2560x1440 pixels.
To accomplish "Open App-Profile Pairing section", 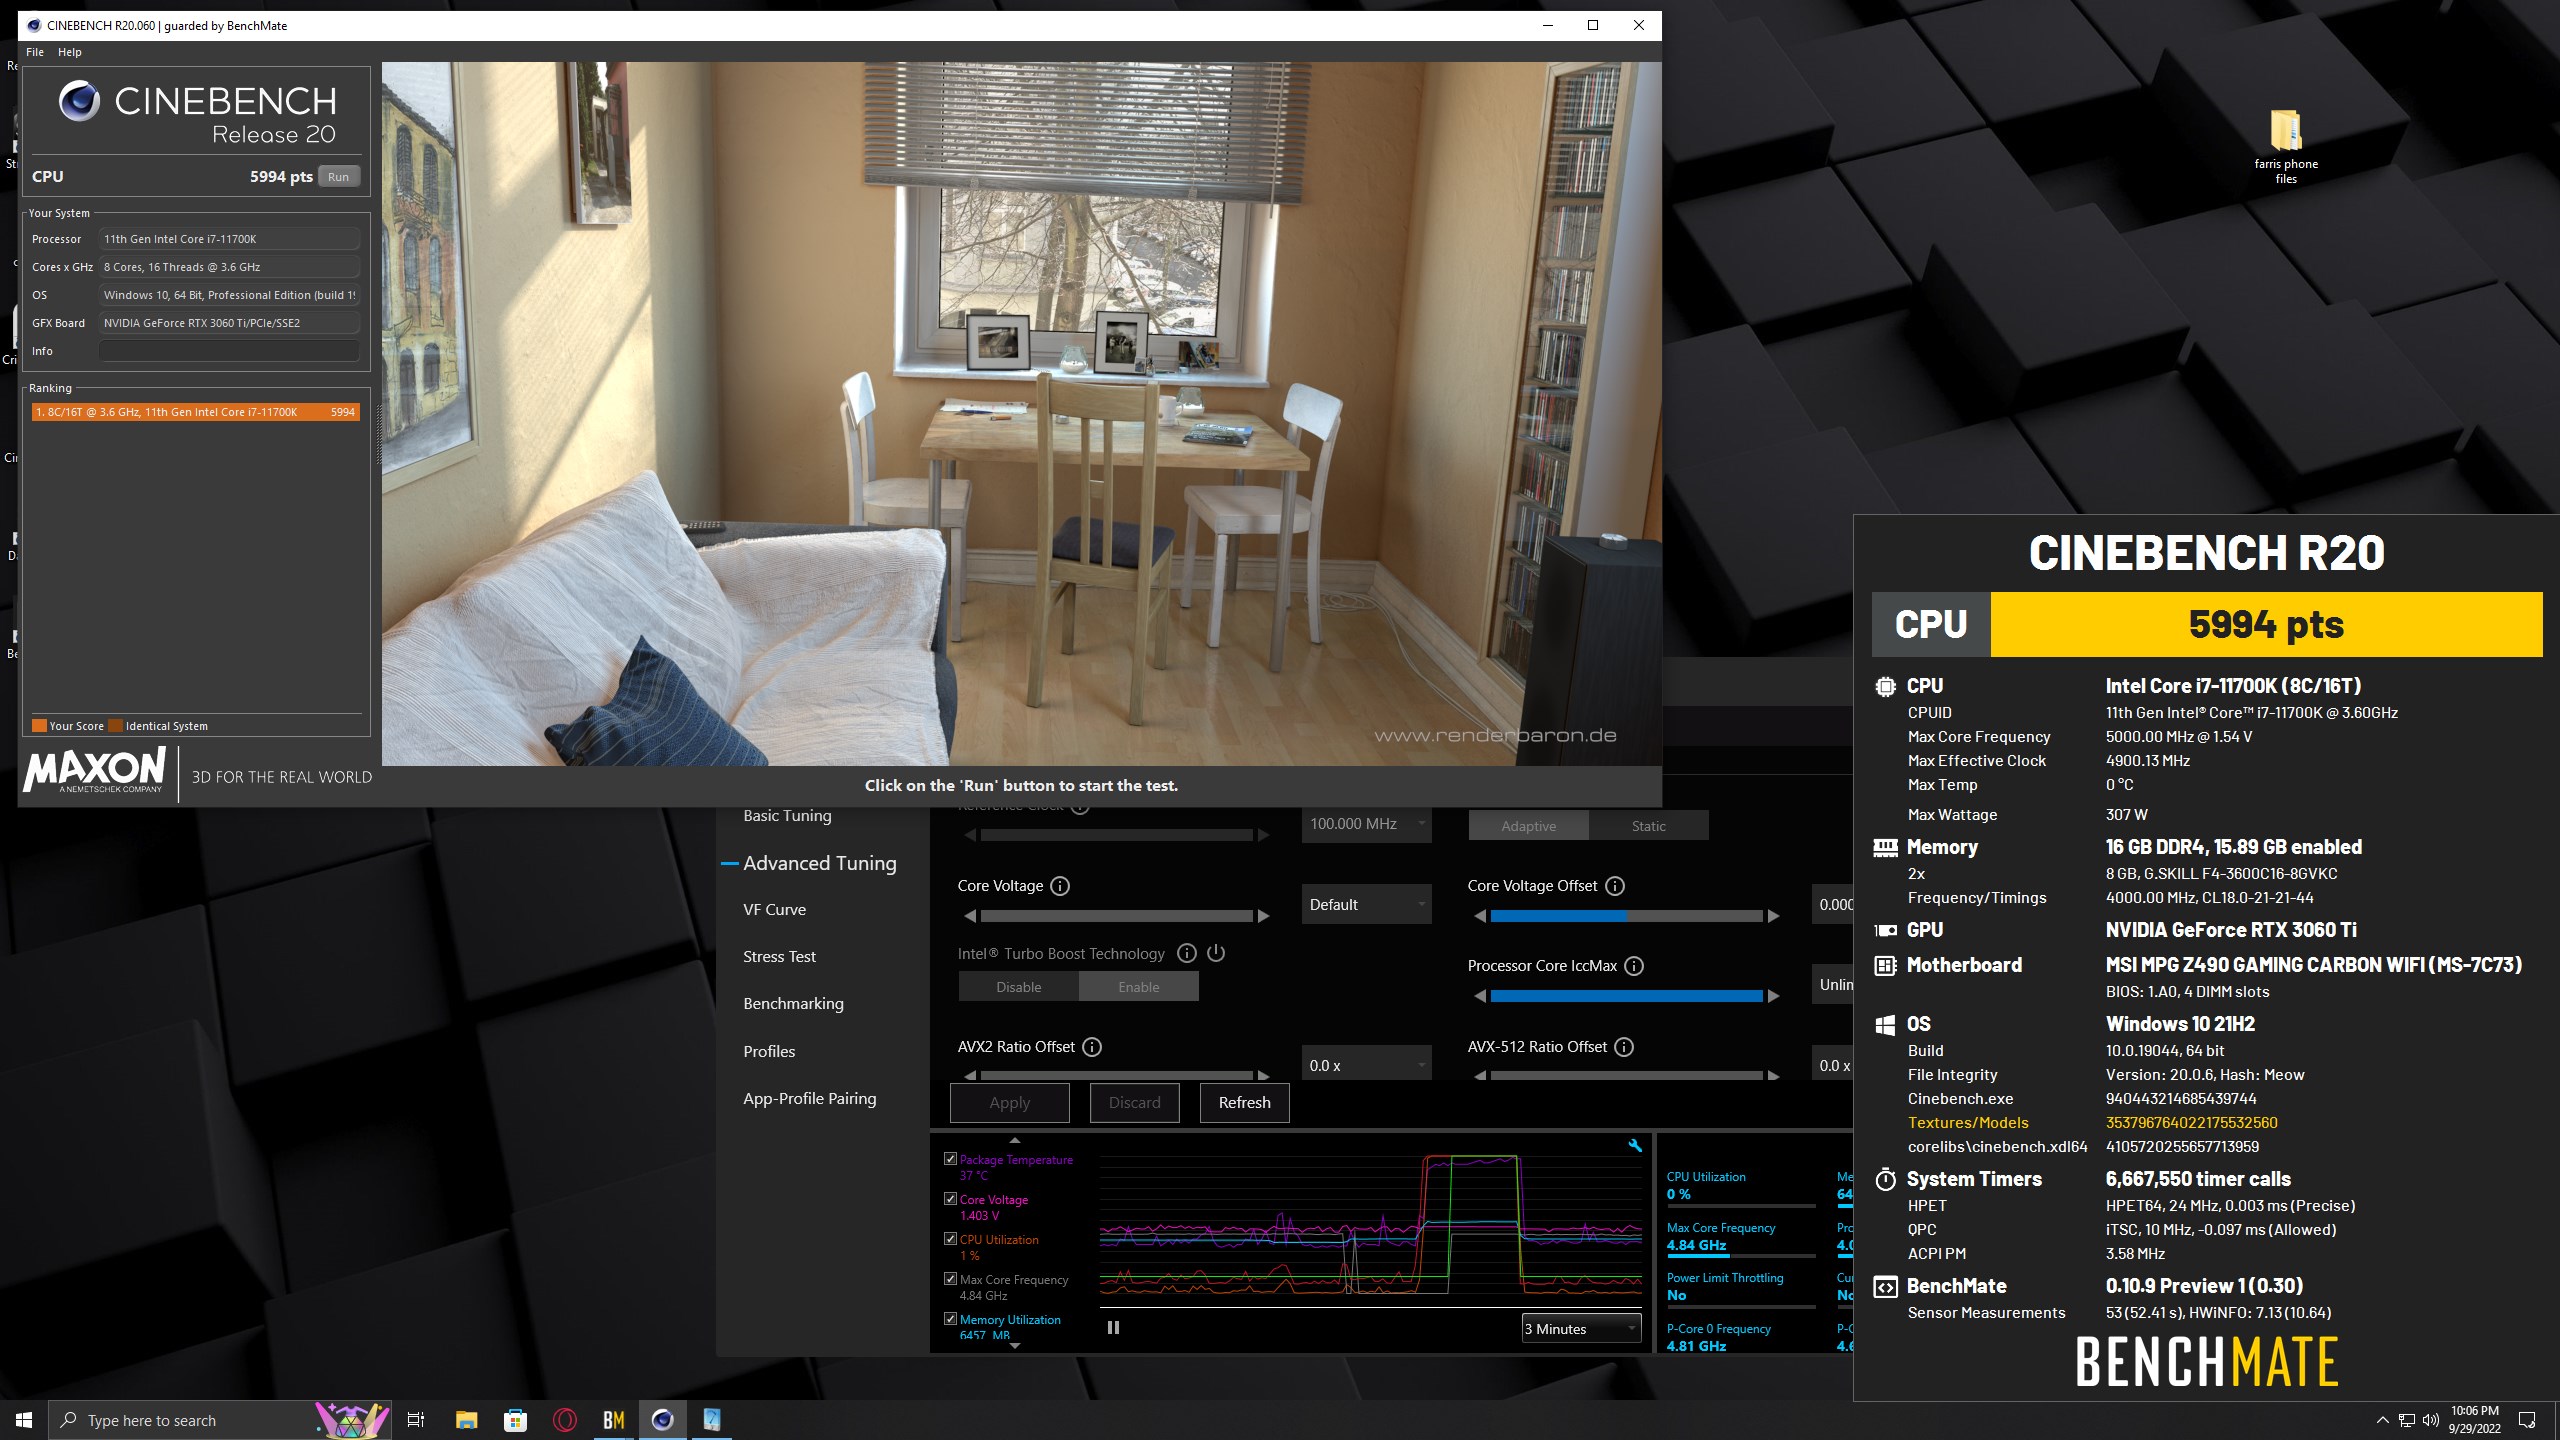I will pos(809,1099).
